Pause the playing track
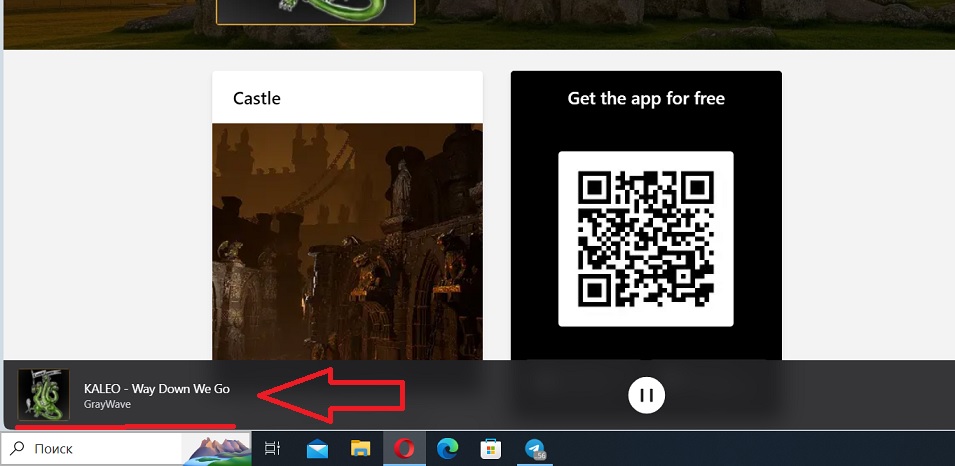 (646, 395)
